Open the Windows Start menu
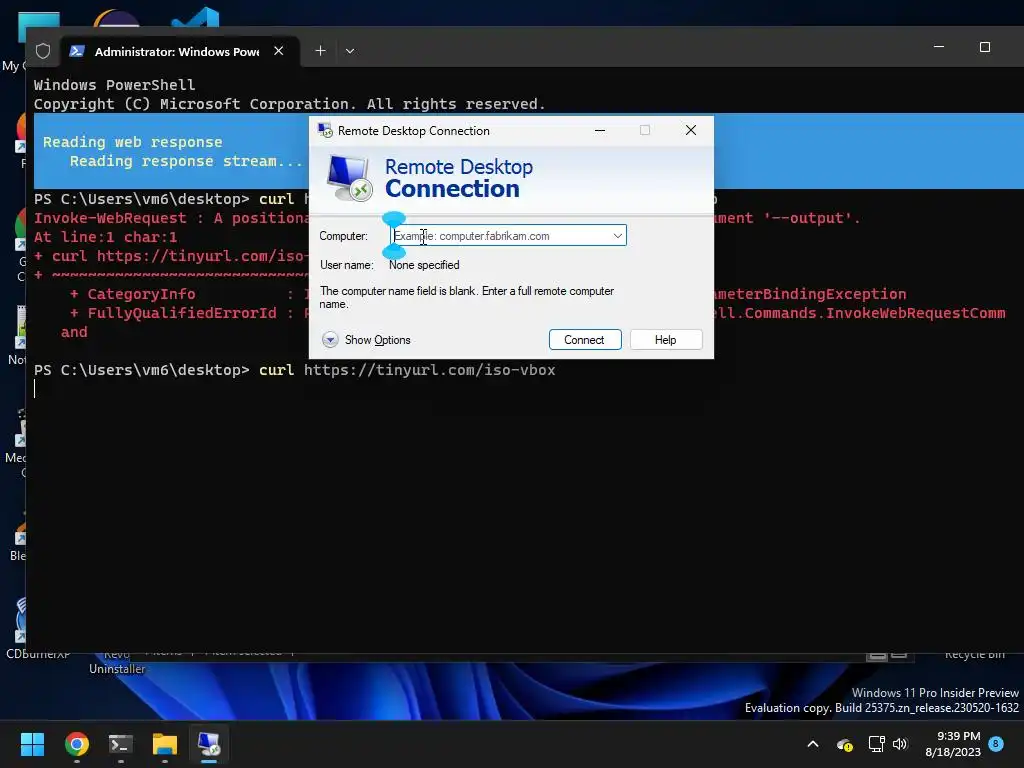Image resolution: width=1024 pixels, height=768 pixels. point(32,744)
